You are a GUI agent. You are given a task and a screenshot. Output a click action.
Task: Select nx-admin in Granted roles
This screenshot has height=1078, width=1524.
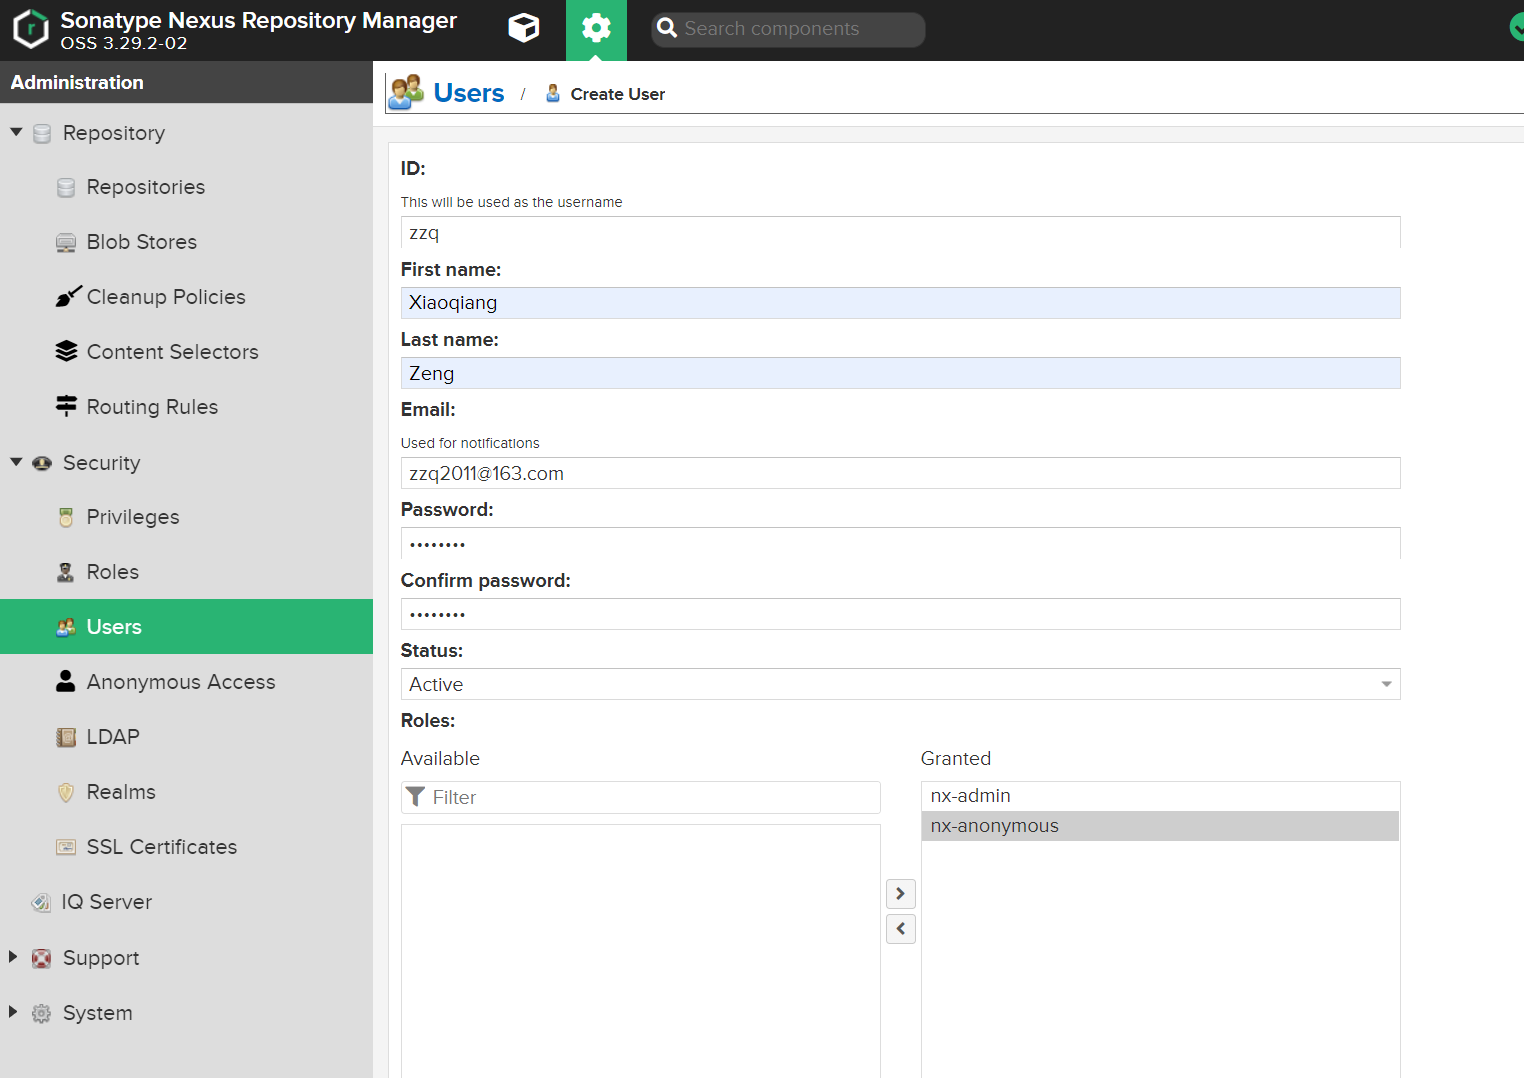tap(1160, 796)
